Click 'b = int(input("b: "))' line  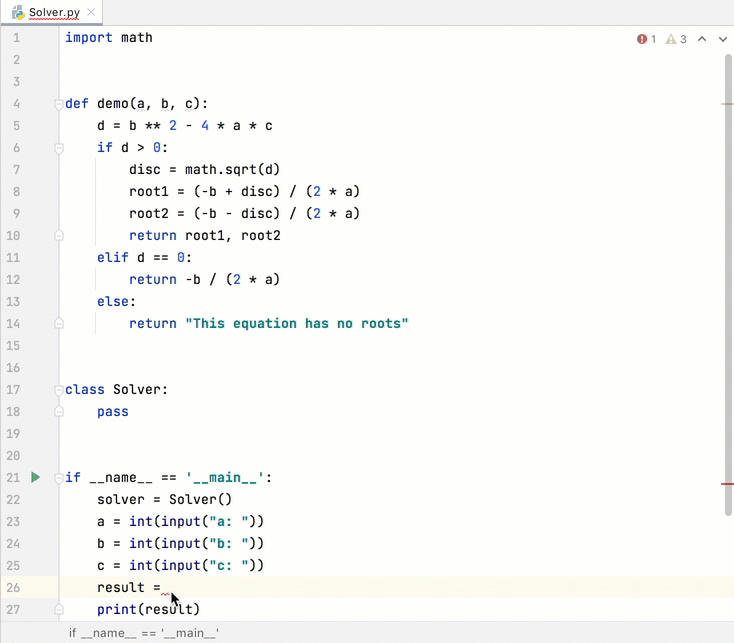pyautogui.click(x=180, y=543)
